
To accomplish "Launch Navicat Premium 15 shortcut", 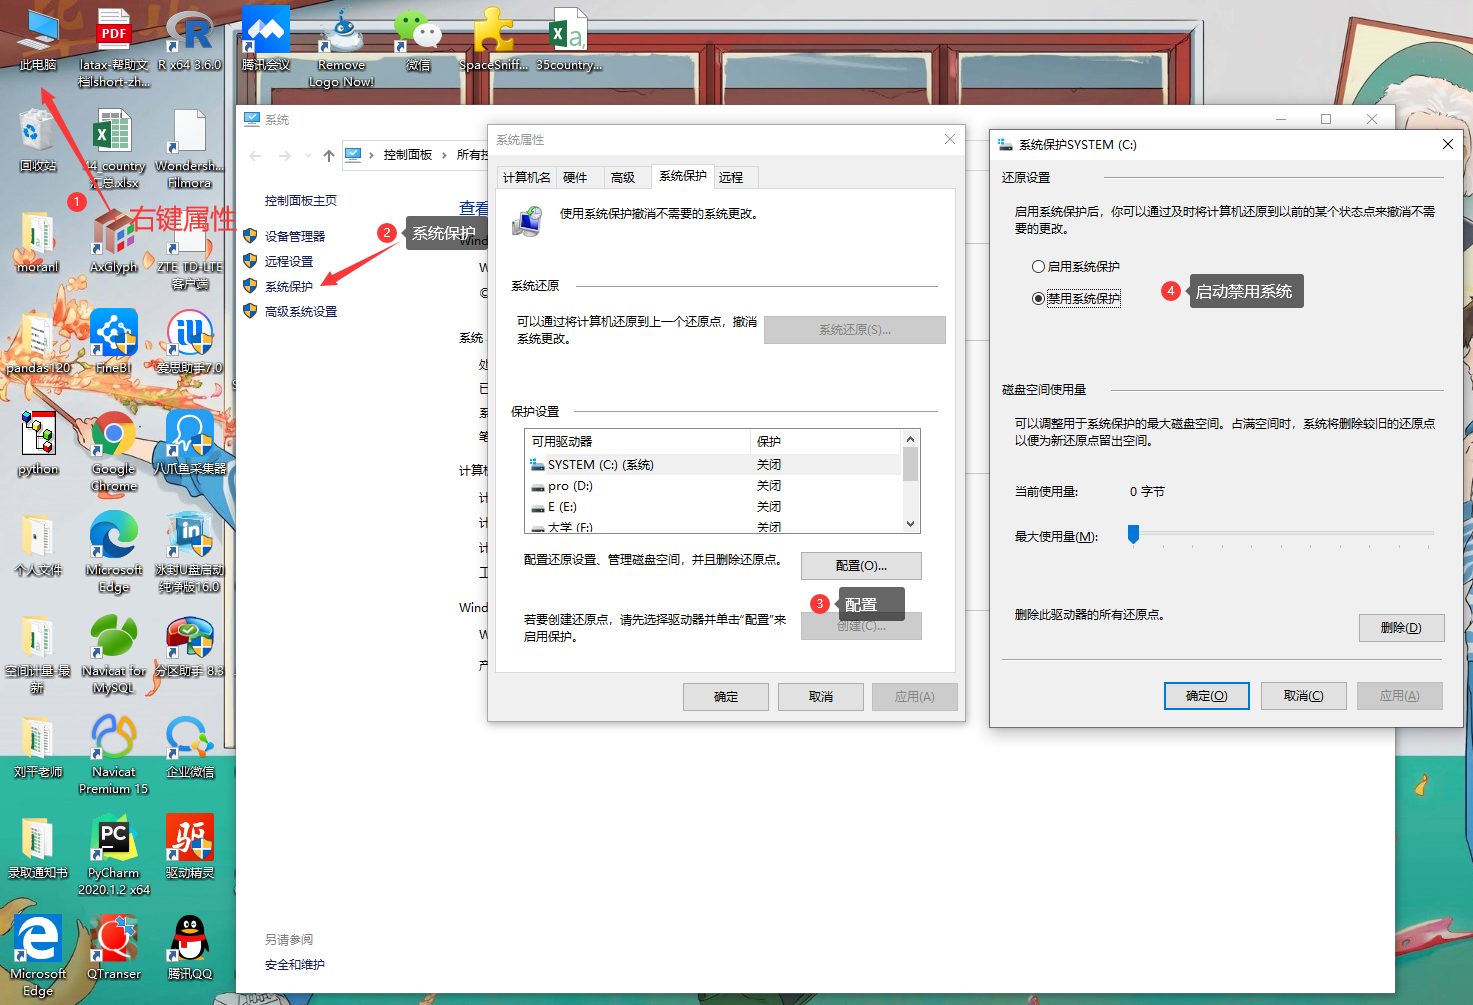I will pos(114,753).
